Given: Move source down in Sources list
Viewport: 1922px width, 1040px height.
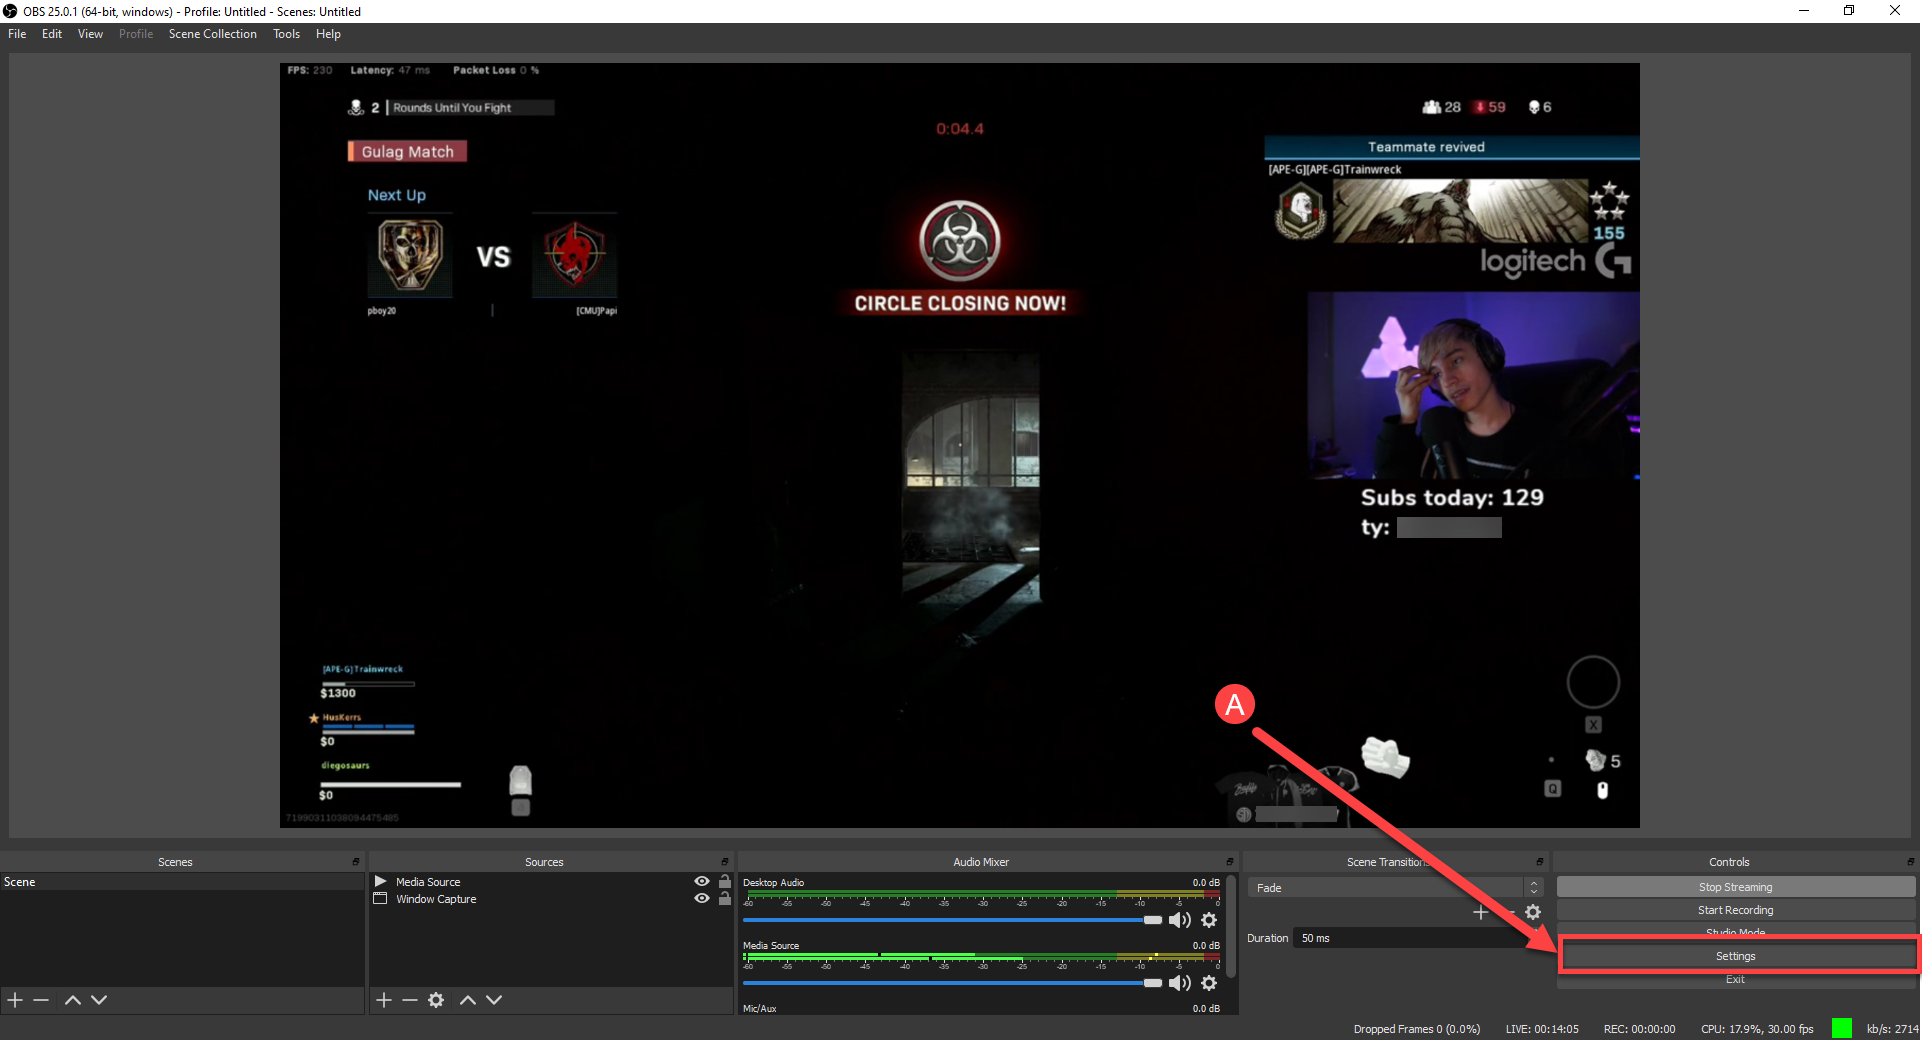Looking at the screenshot, I should [x=494, y=1000].
